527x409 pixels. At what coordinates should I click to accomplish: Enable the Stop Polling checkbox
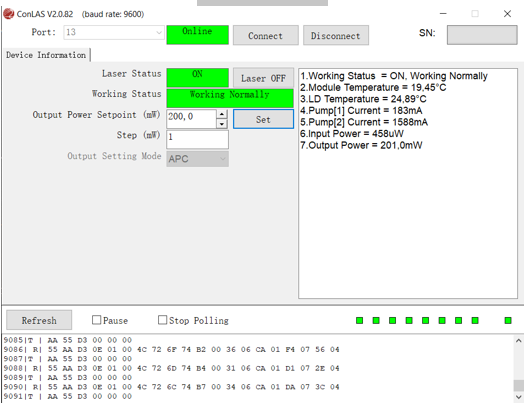(x=162, y=320)
